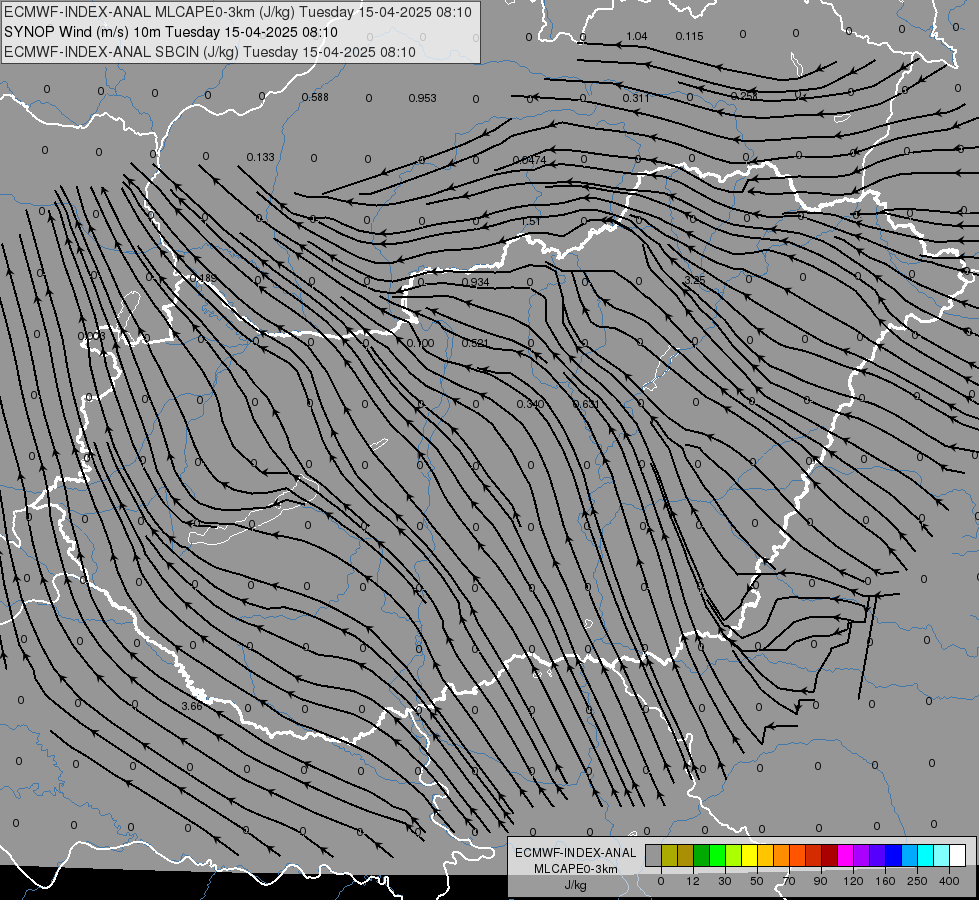Click the MLCAPE0-3km title line
This screenshot has width=979, height=900.
[238, 12]
